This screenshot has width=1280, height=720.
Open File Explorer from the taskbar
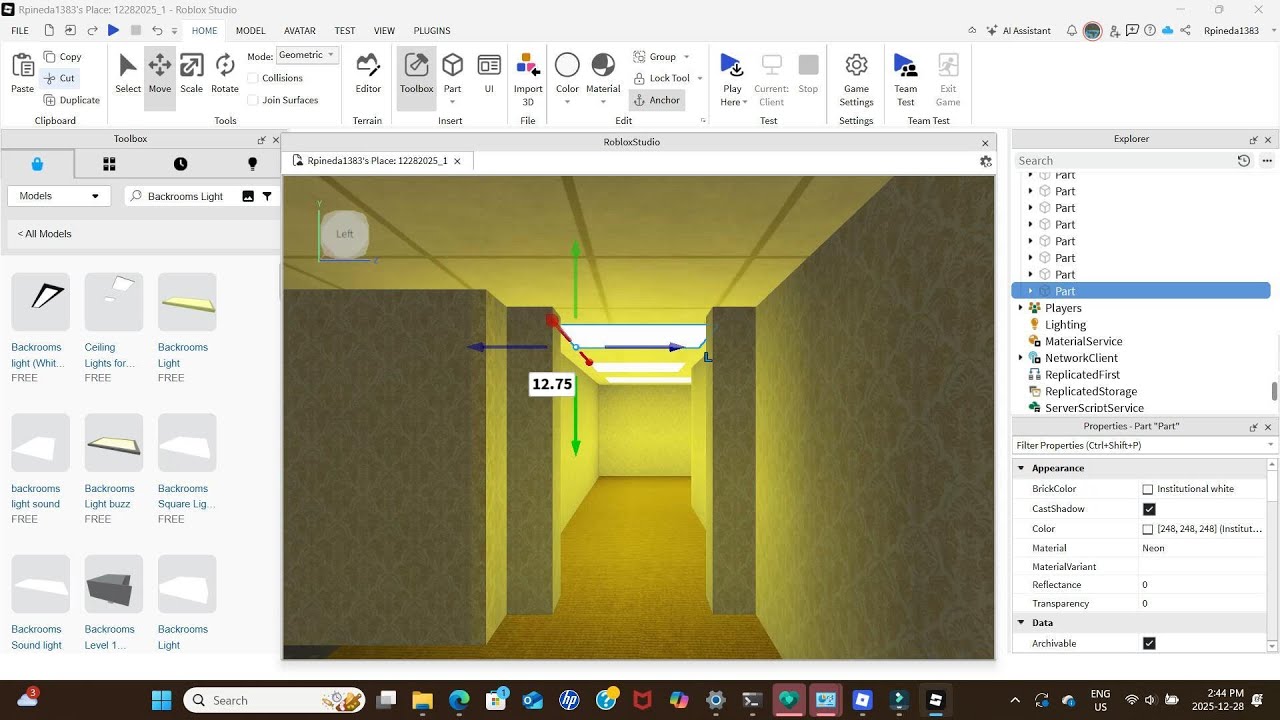[x=422, y=700]
